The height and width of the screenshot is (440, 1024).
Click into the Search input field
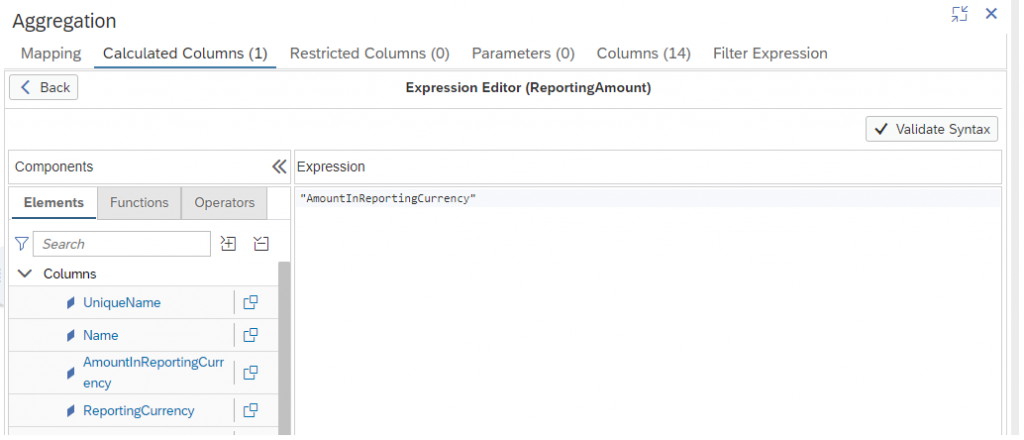coord(122,244)
